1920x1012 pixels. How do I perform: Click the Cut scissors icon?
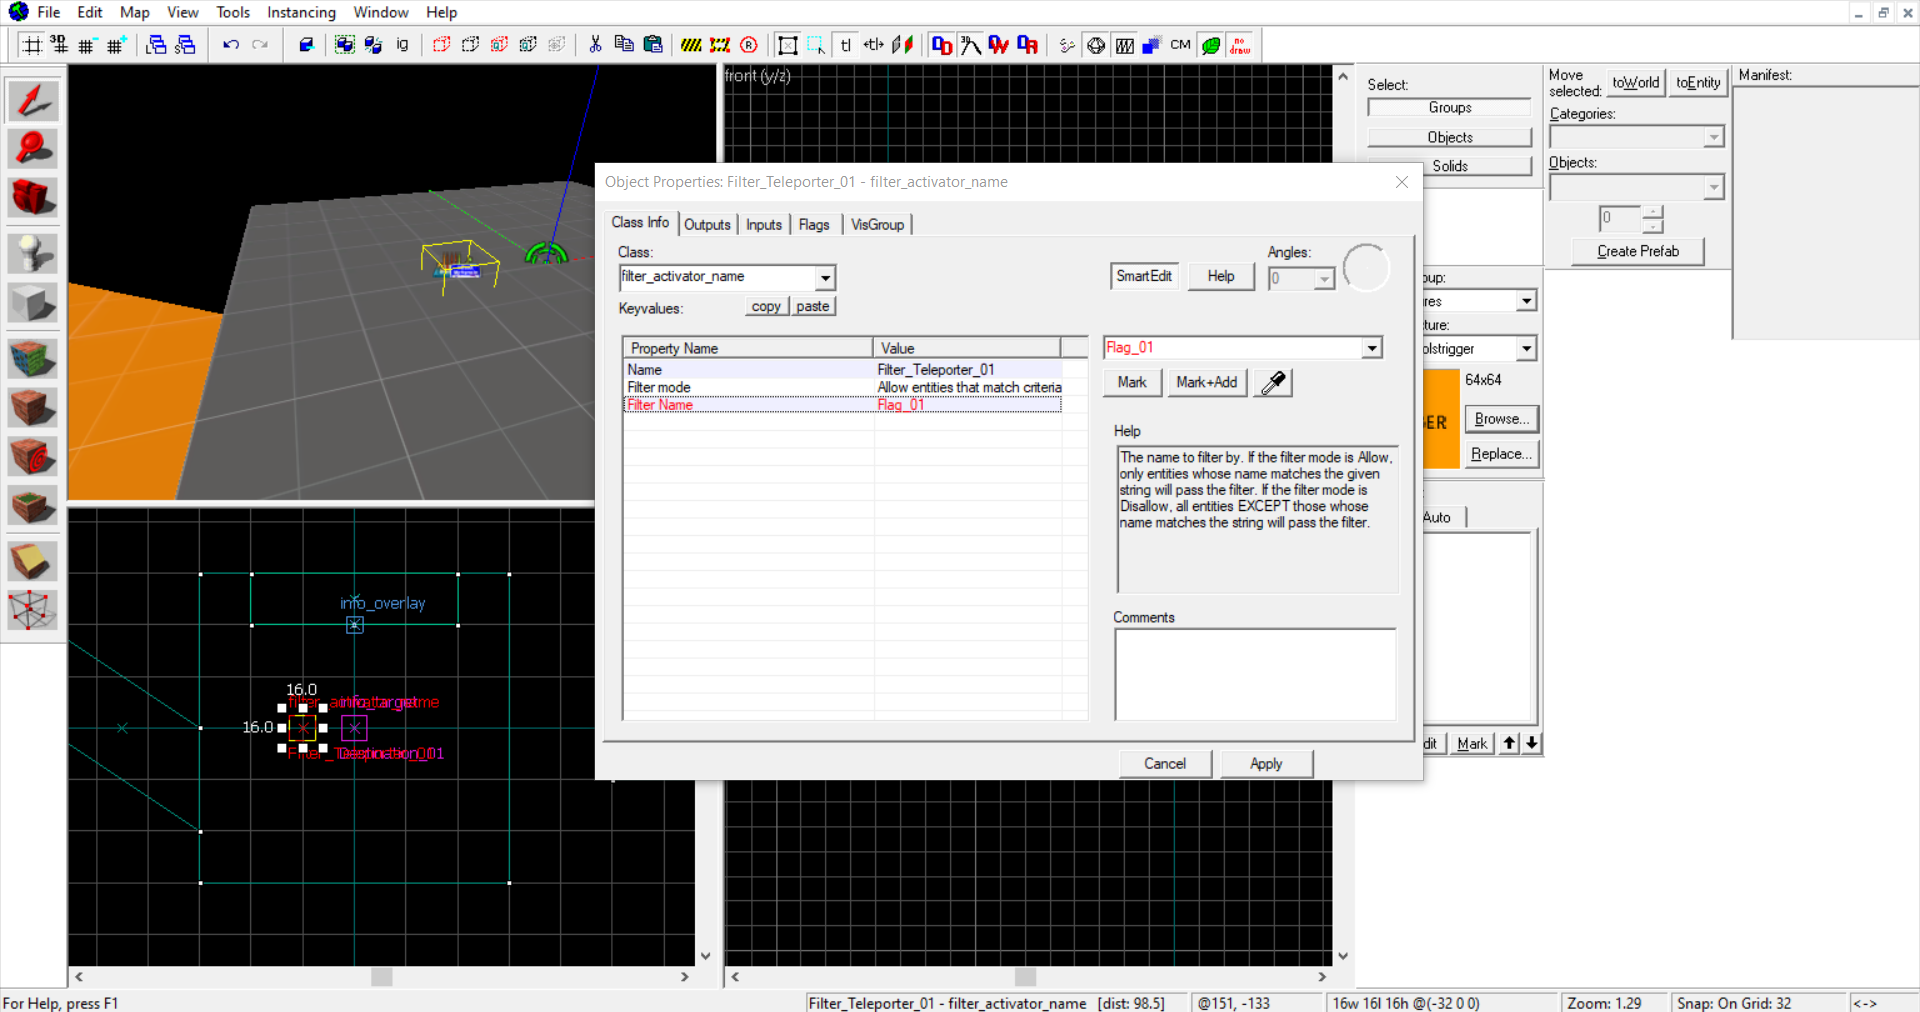[595, 45]
